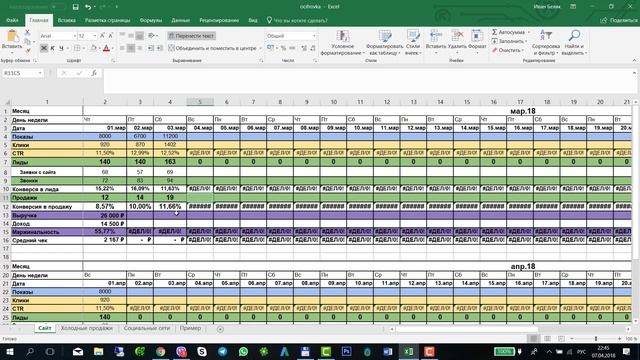This screenshot has height=360, width=640.
Task: Open Sort & Filter (Сортировка и фильтр)
Action: (x=546, y=42)
